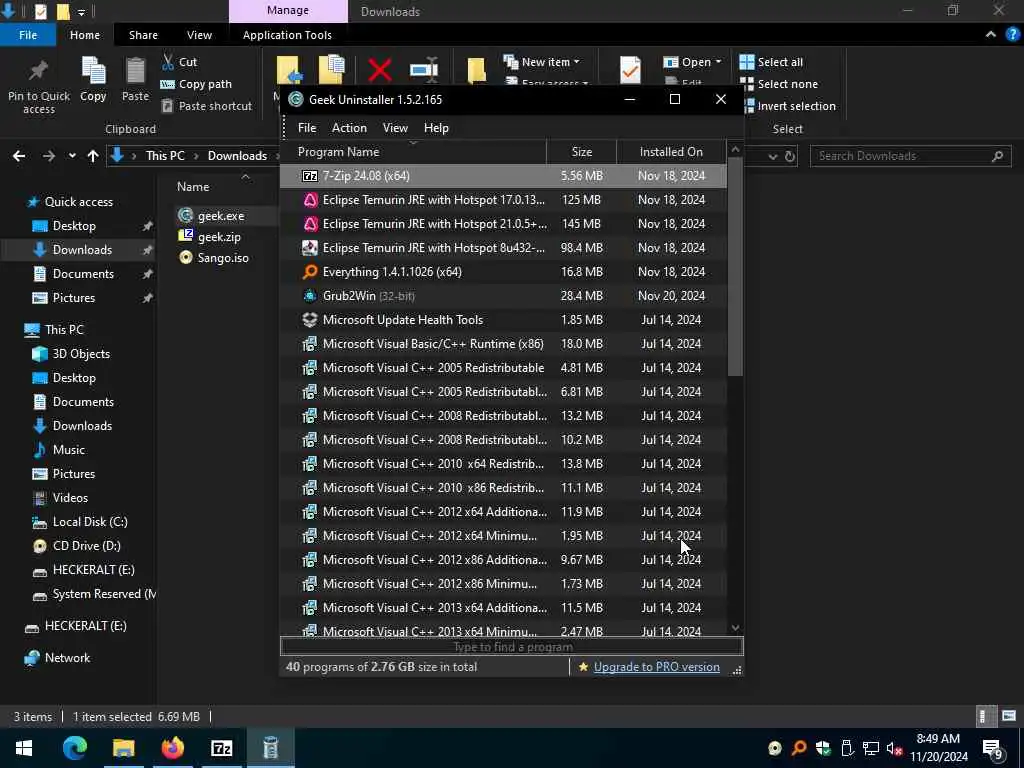Screen dimensions: 1024x768
Task: Click the scroll down arrow in program list
Action: coord(735,628)
